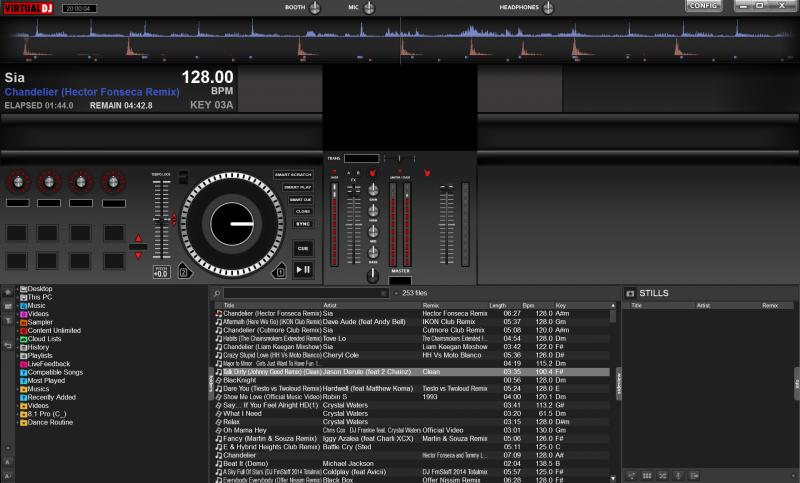
Task: Expand the Playlists folder node
Action: pyautogui.click(x=17, y=355)
